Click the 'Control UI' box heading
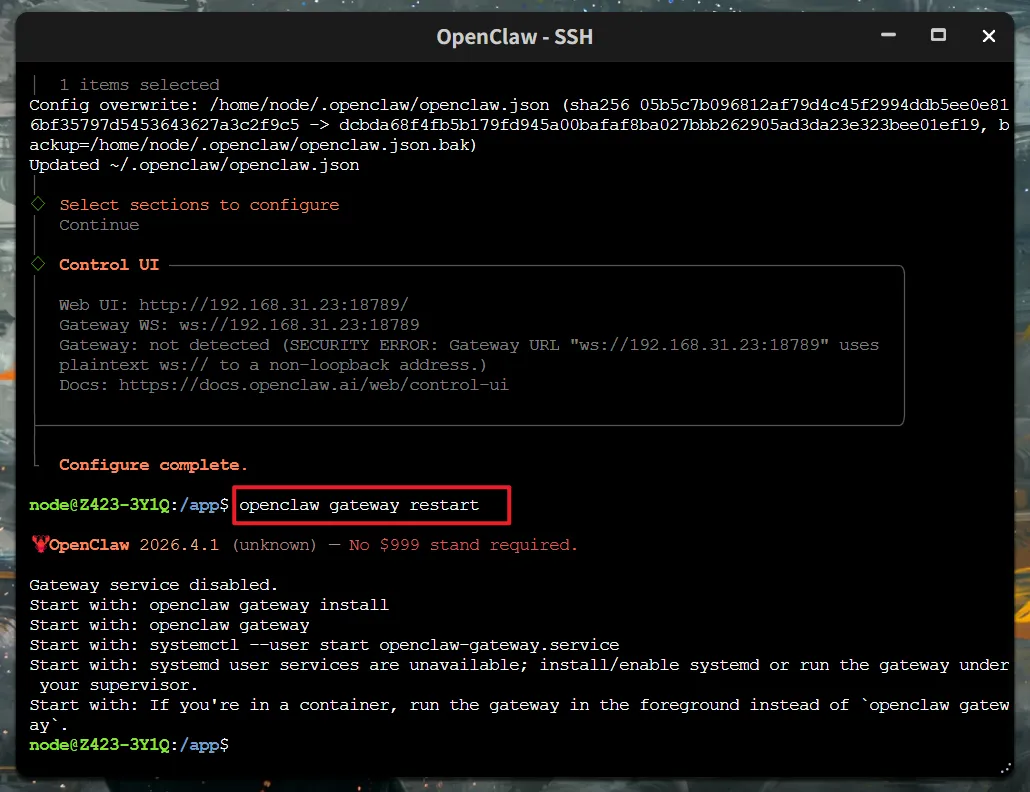 point(109,265)
